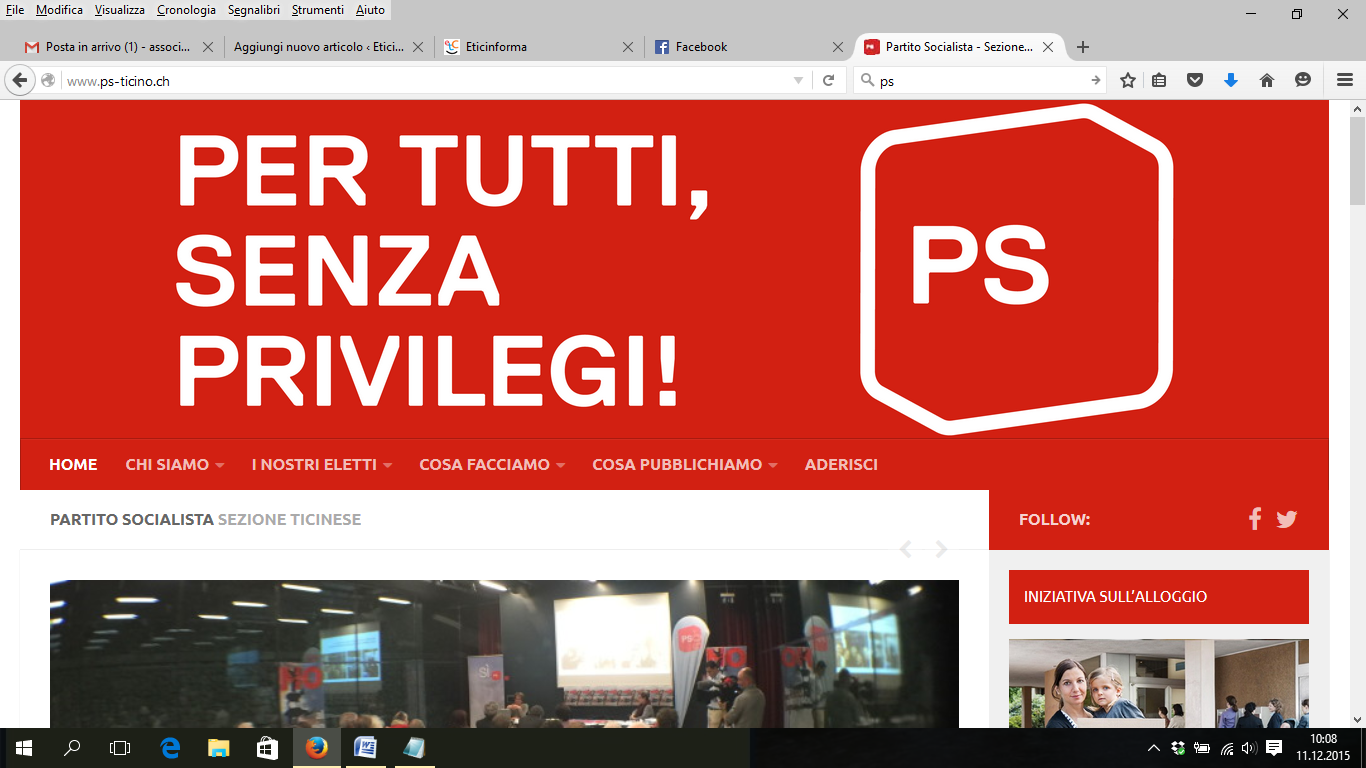The height and width of the screenshot is (768, 1366).
Task: Save page to Pocket icon
Action: (1195, 80)
